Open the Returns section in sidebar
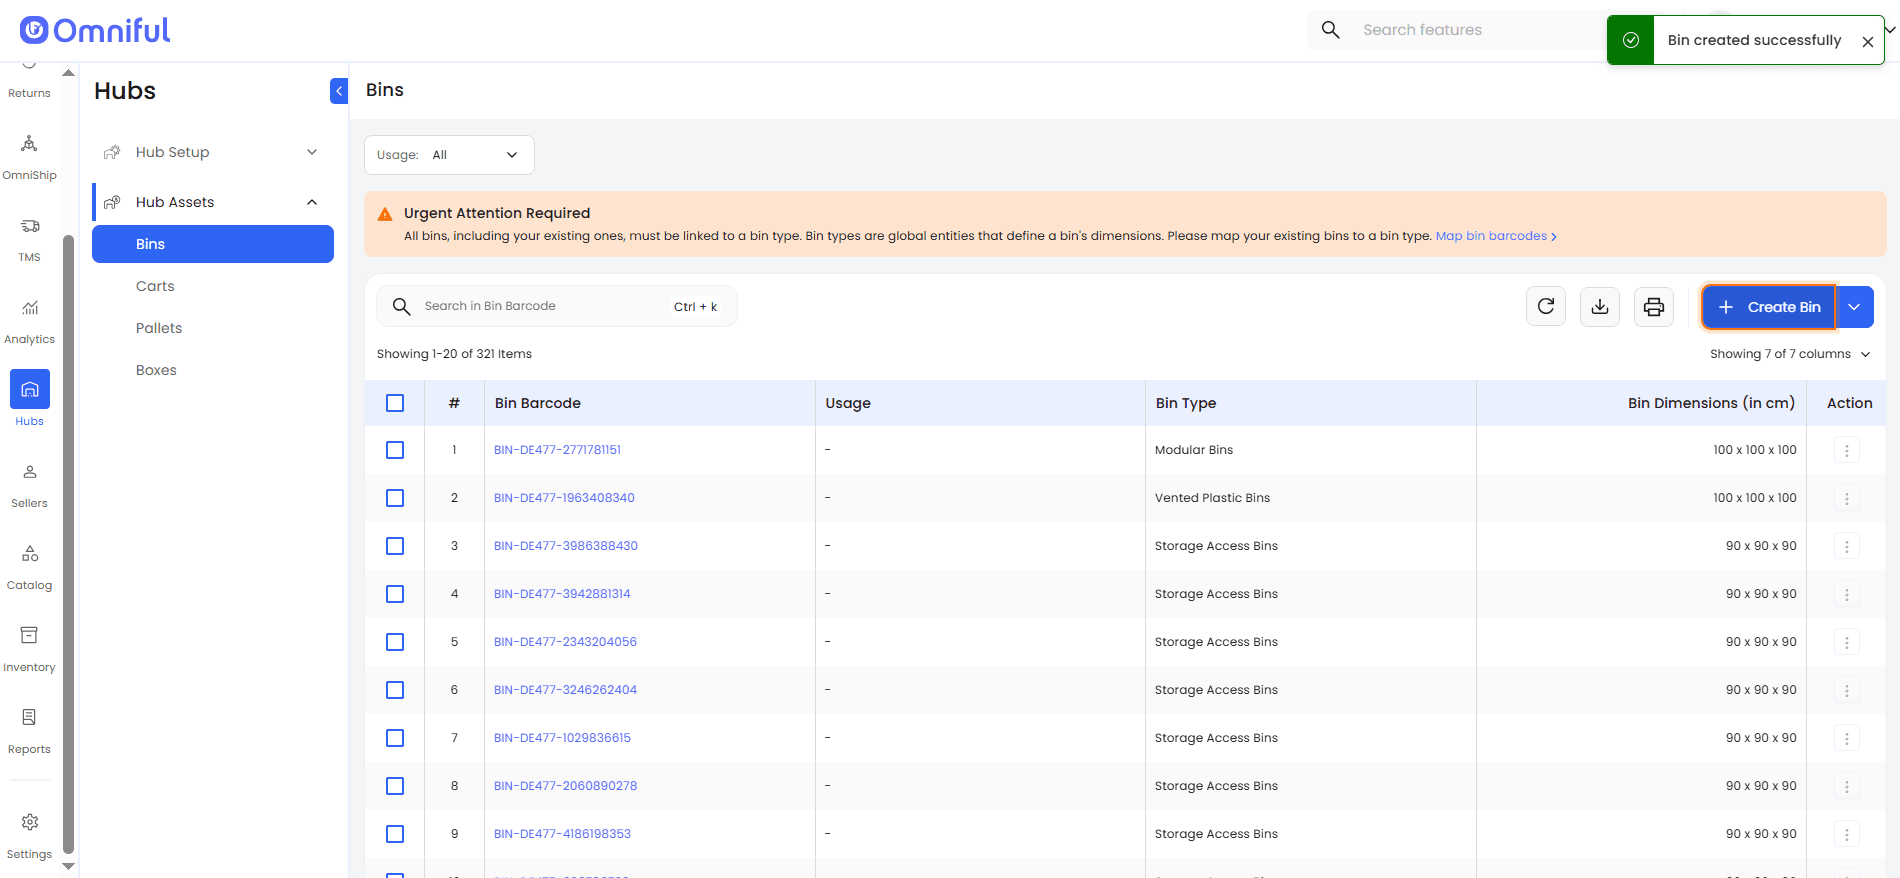The image size is (1900, 878). pos(29,80)
